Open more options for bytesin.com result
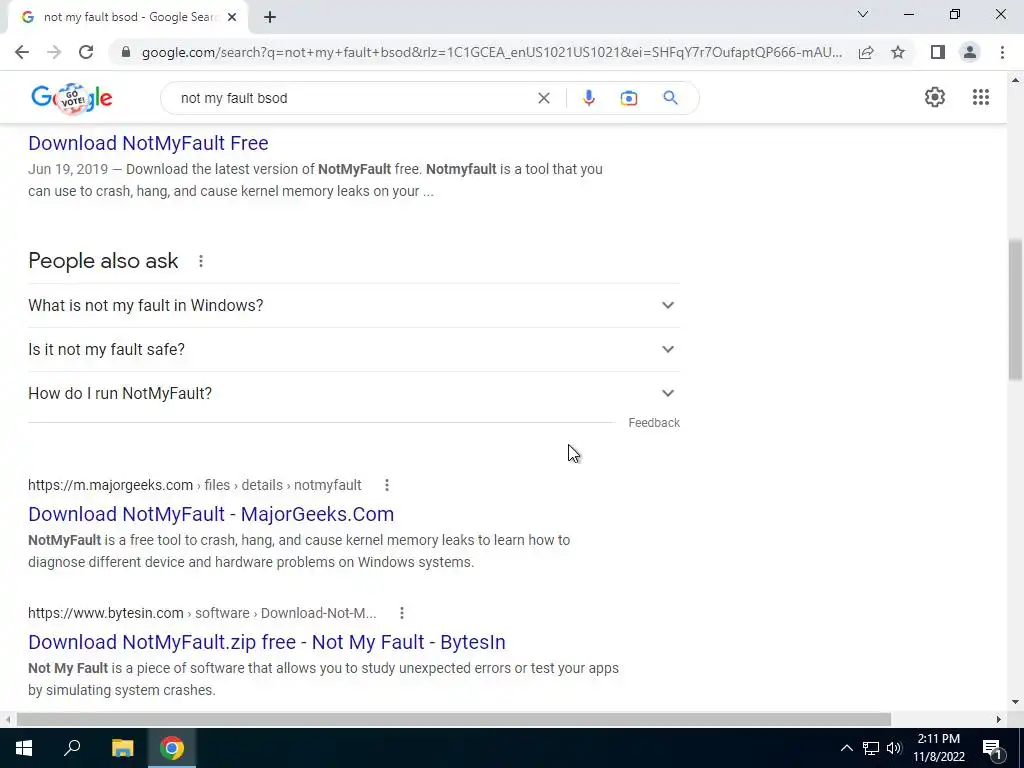This screenshot has height=768, width=1024. coord(402,613)
